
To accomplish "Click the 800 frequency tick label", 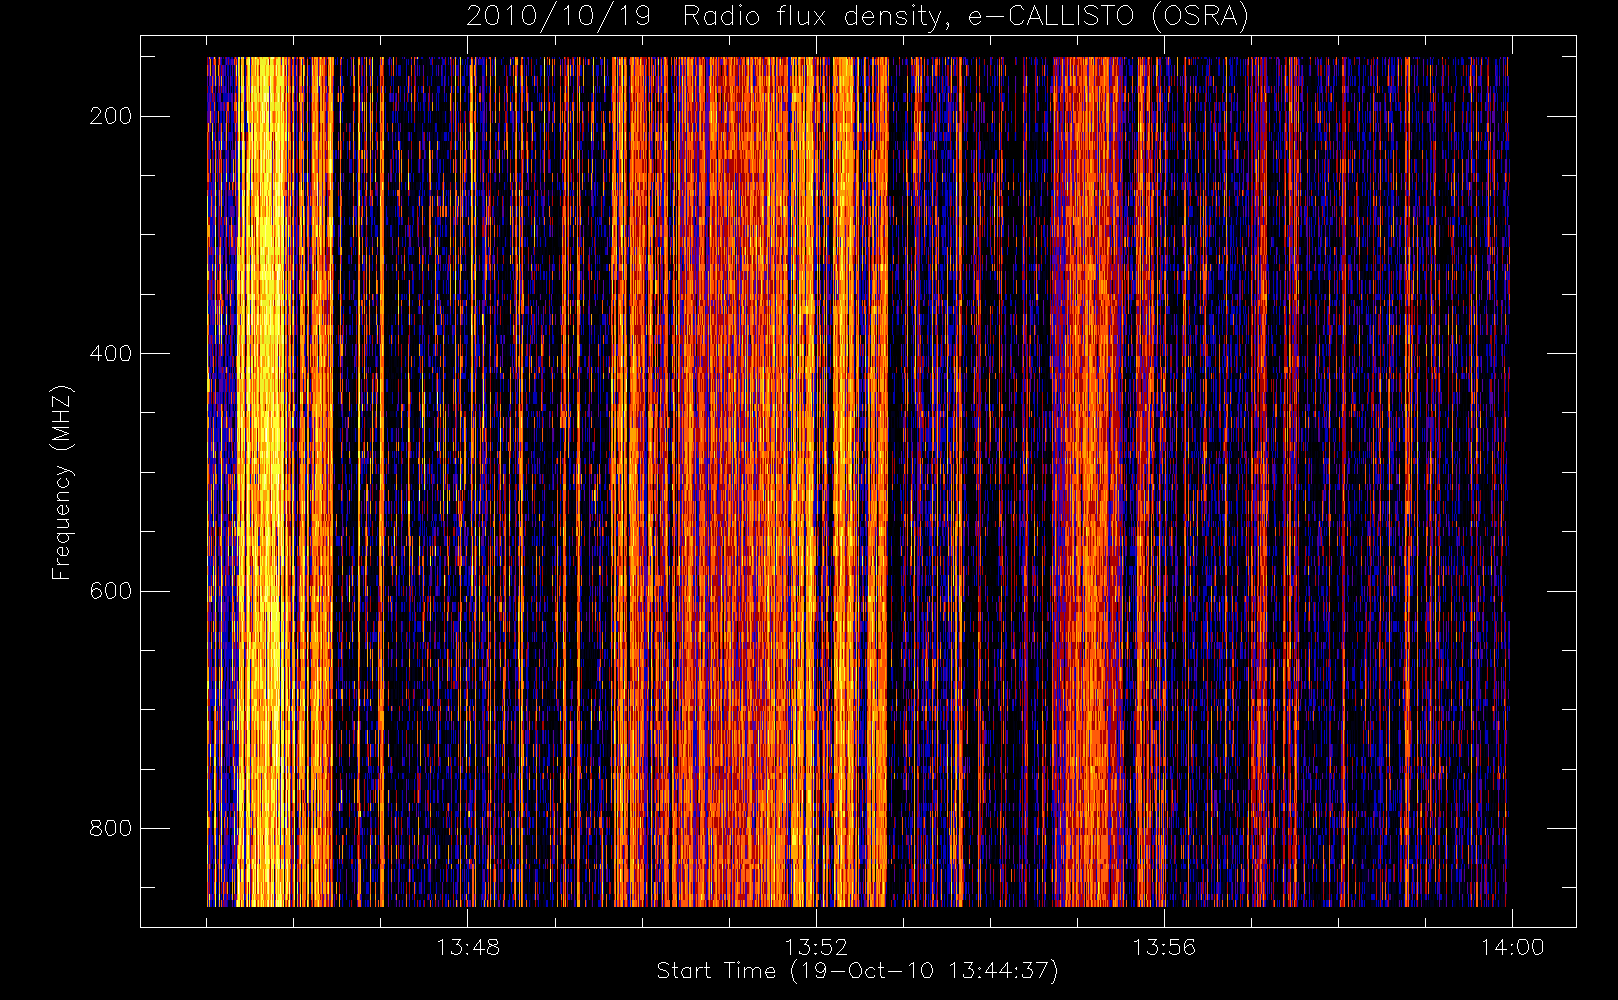I will (x=110, y=828).
